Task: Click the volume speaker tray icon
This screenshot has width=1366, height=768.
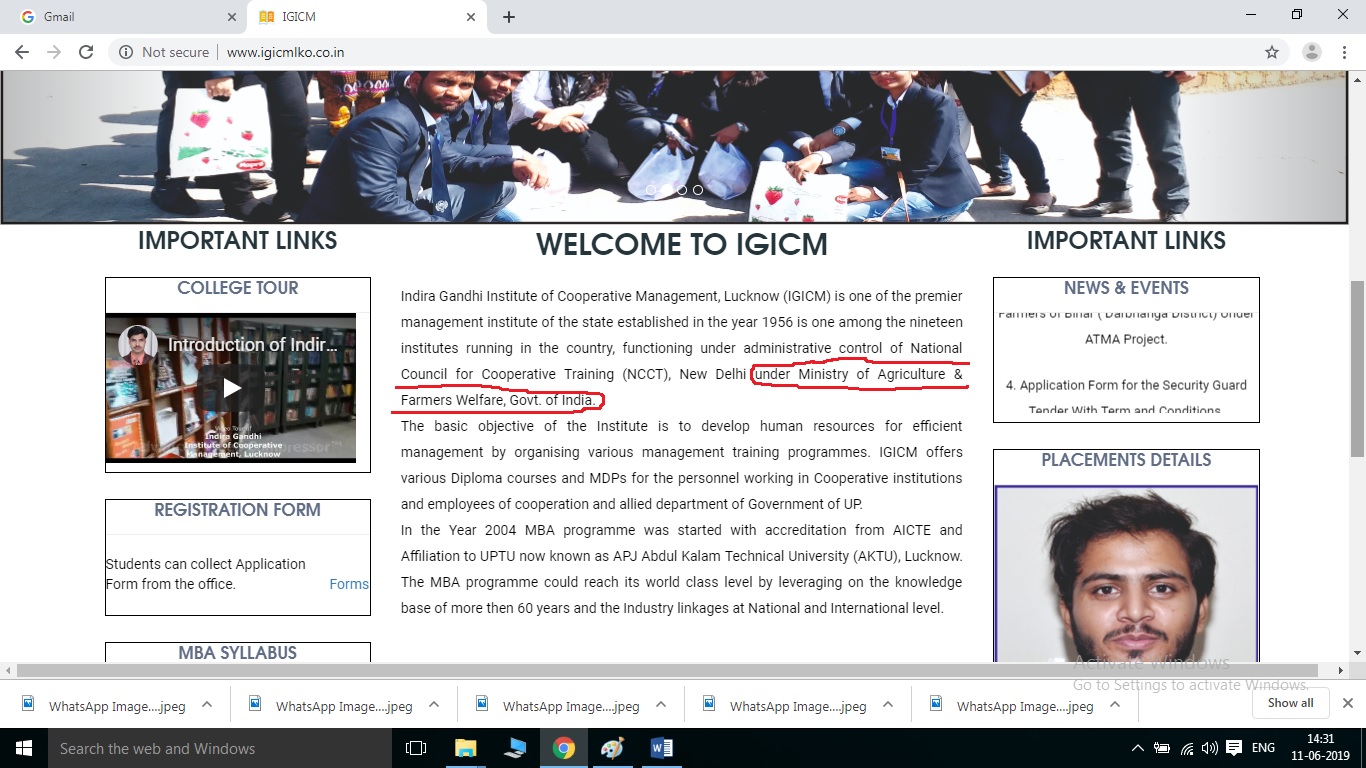Action: [x=1210, y=748]
